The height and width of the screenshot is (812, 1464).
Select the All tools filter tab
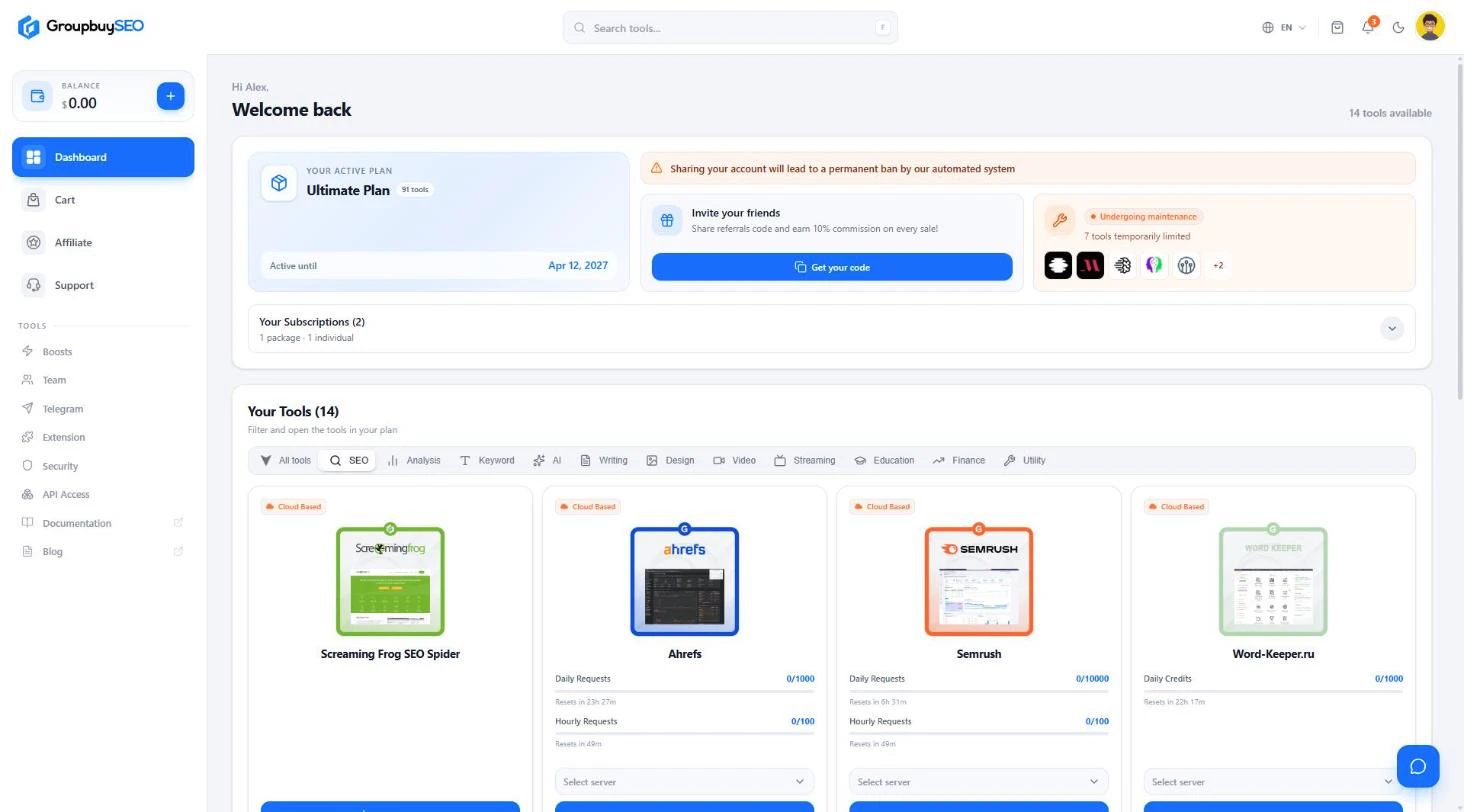(x=285, y=460)
